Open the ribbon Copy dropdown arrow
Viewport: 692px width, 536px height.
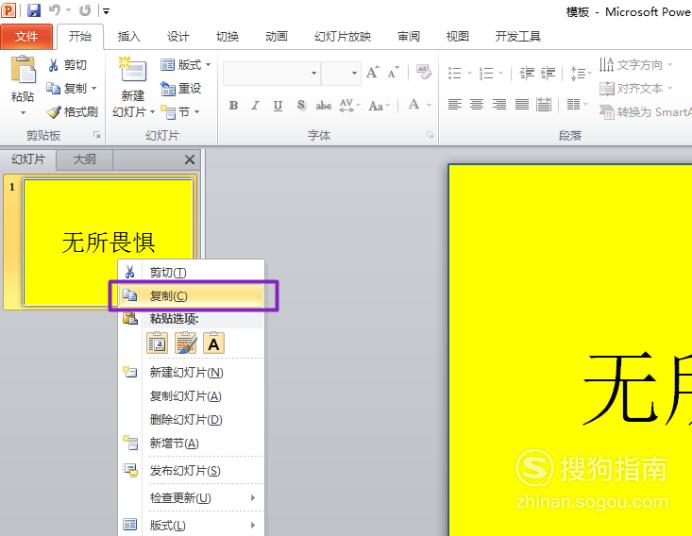click(94, 89)
